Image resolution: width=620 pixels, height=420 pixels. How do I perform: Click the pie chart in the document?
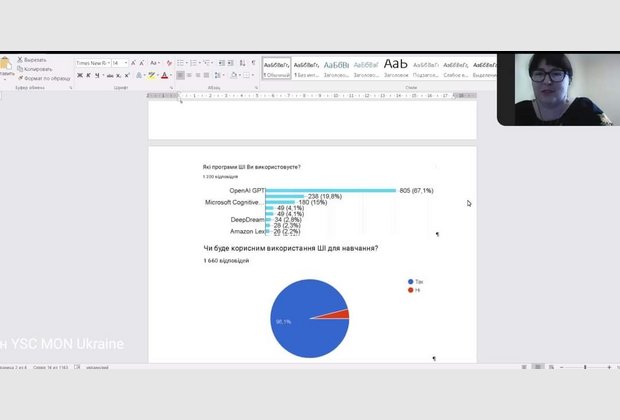(x=310, y=318)
